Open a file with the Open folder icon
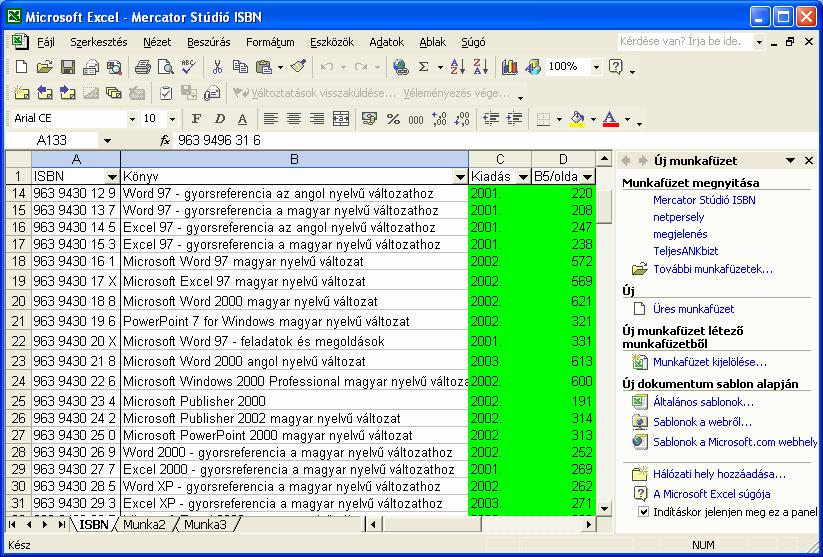This screenshot has height=557, width=823. coord(45,67)
